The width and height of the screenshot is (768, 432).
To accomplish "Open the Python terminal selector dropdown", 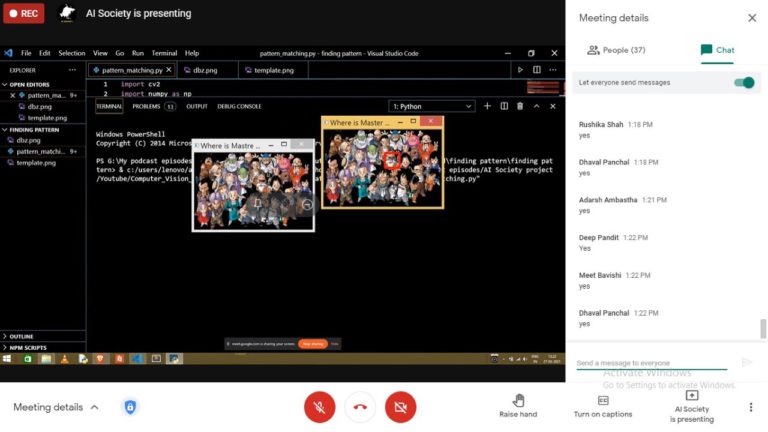I will point(432,106).
